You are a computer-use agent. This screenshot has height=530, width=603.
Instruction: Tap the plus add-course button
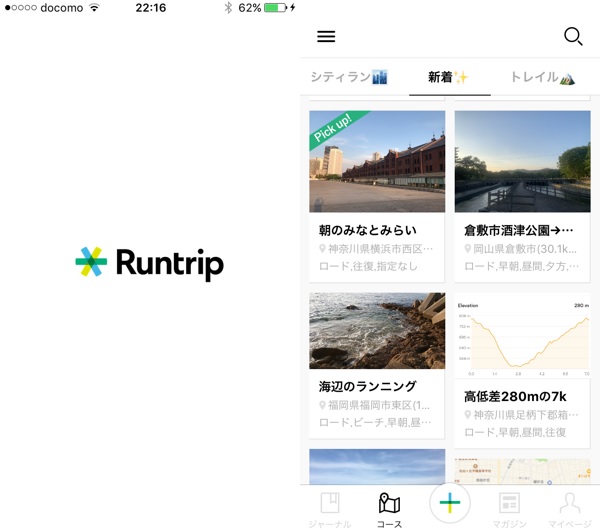450,503
